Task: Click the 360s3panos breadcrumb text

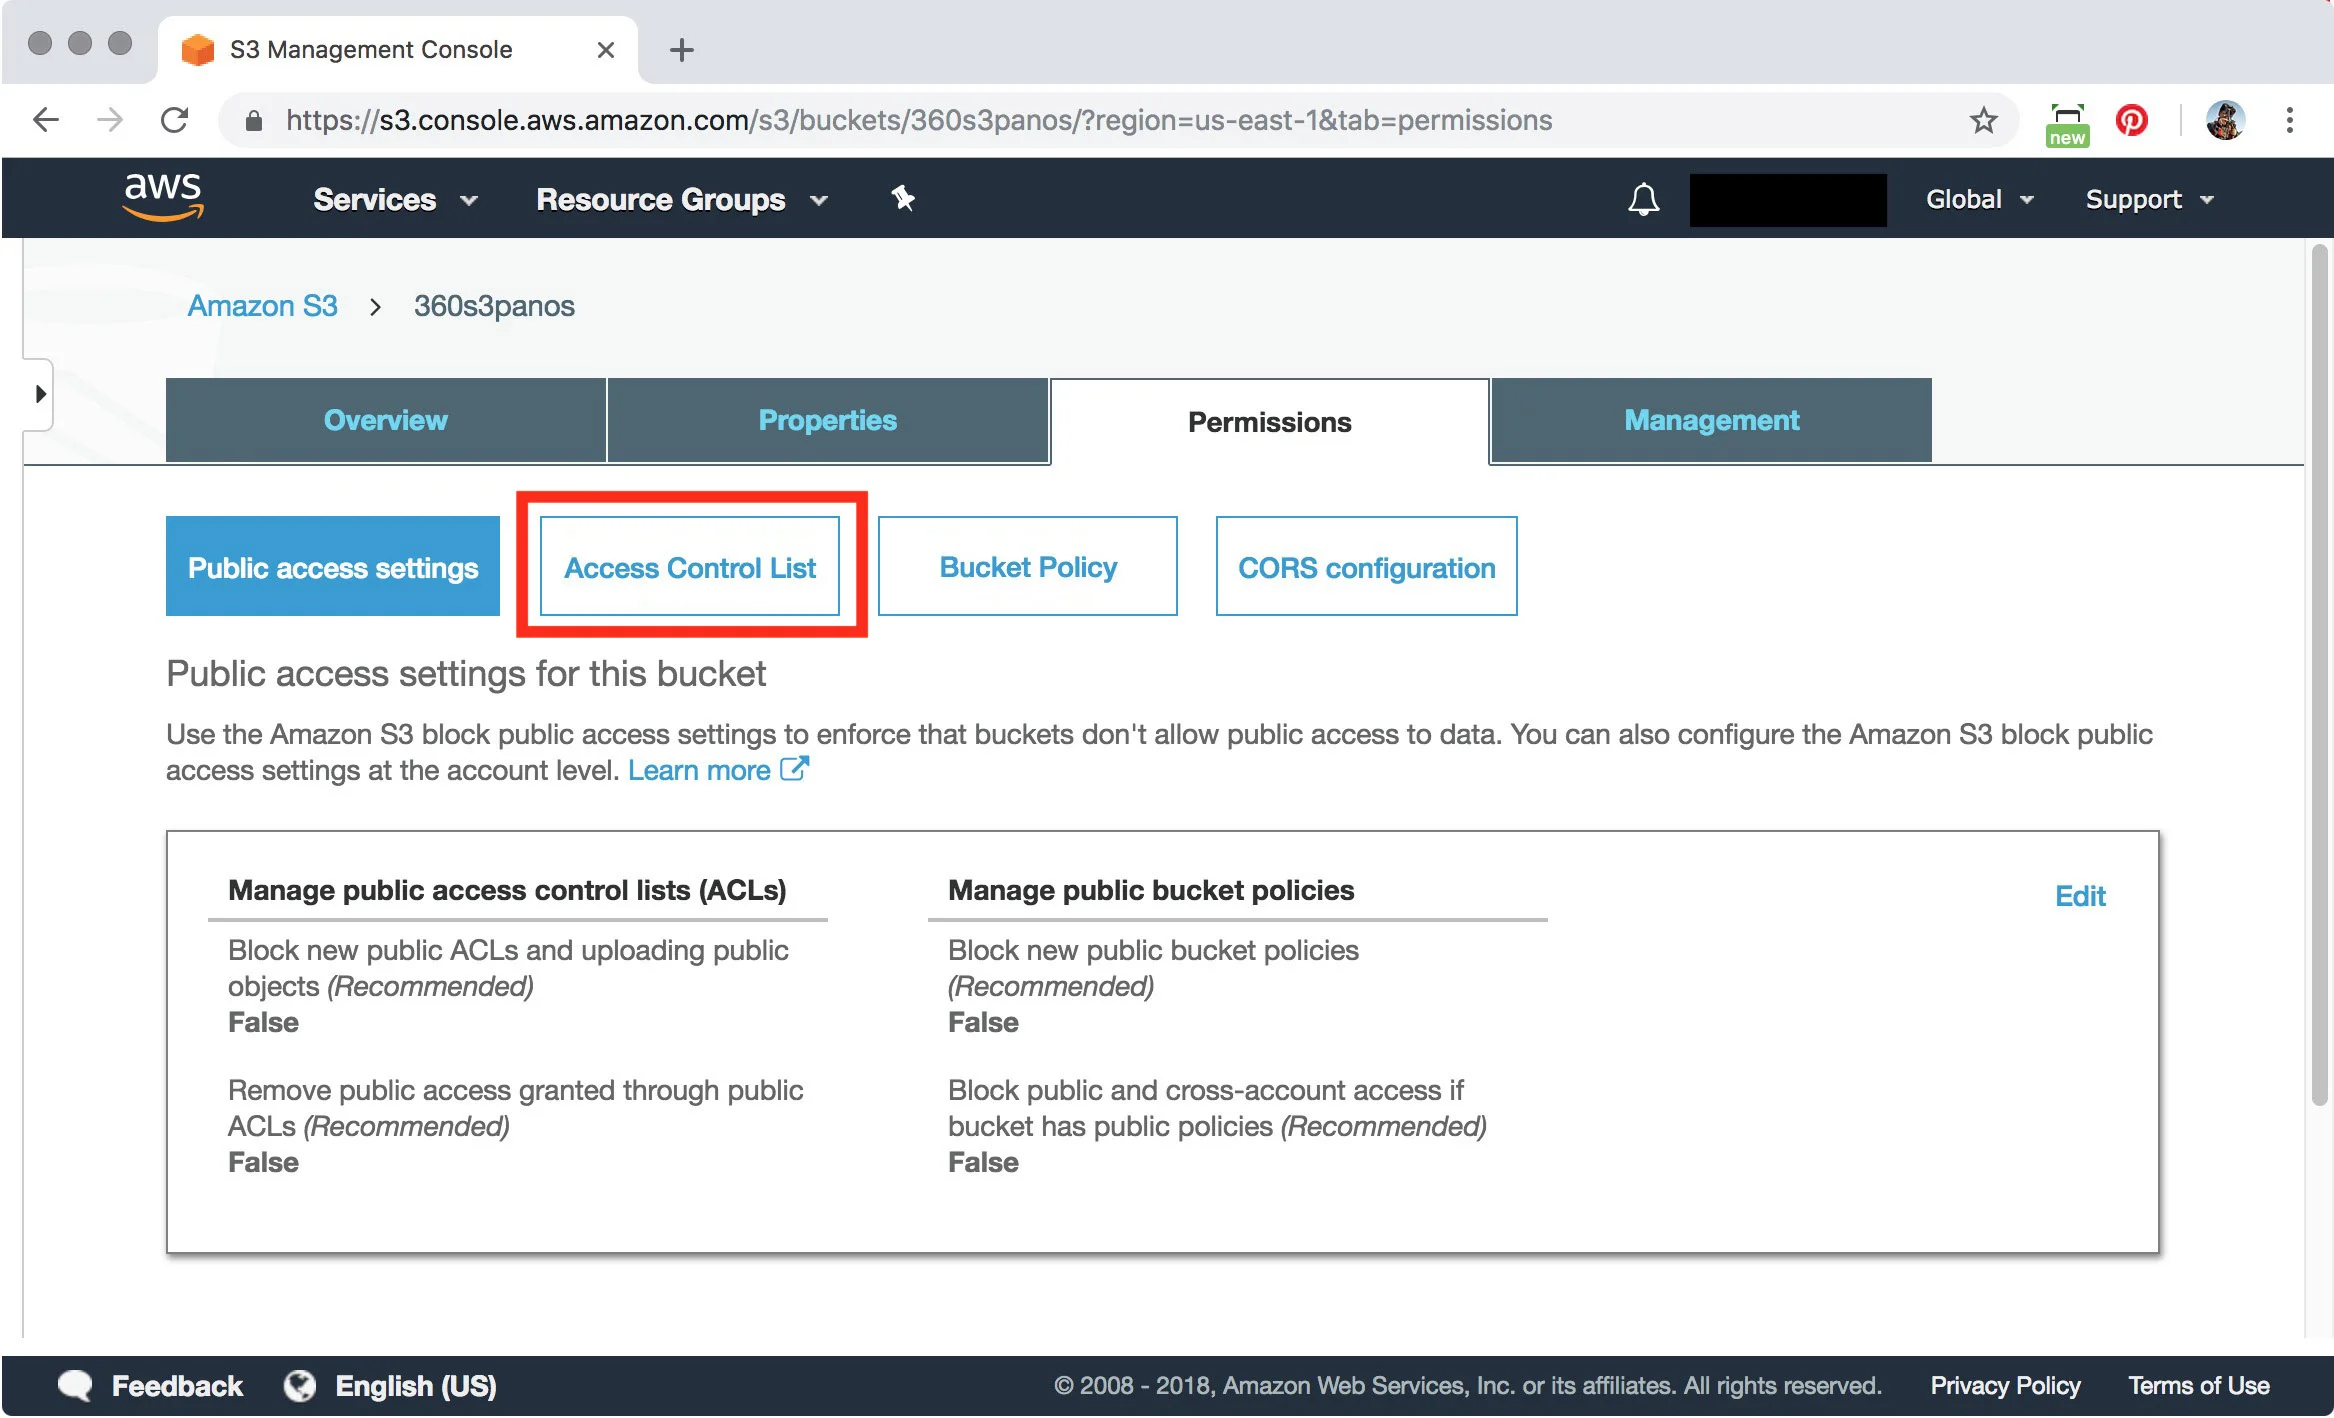Action: pyautogui.click(x=494, y=306)
